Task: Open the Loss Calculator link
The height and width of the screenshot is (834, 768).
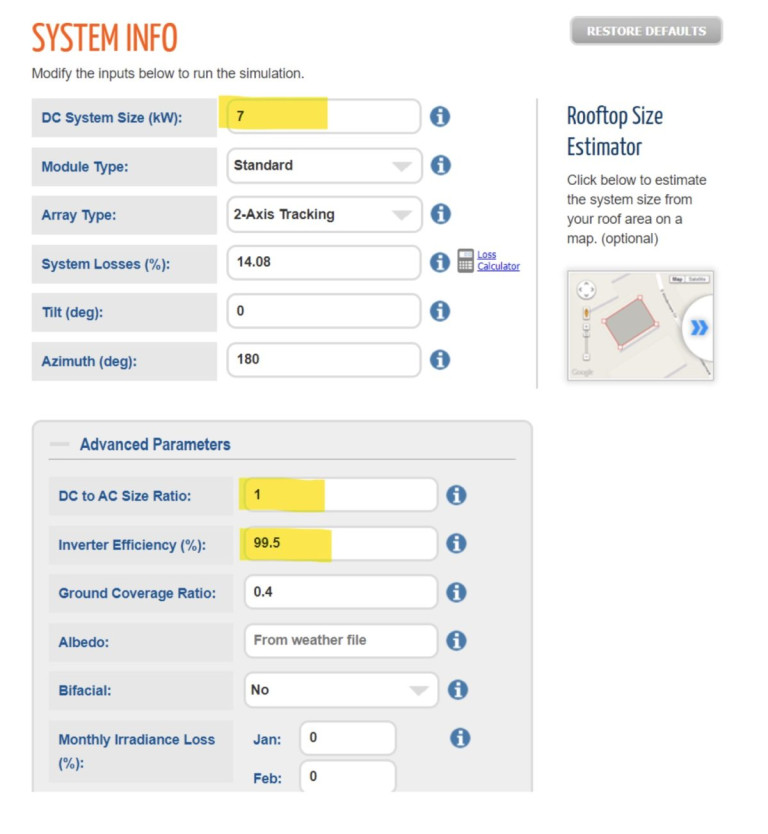Action: (x=497, y=261)
